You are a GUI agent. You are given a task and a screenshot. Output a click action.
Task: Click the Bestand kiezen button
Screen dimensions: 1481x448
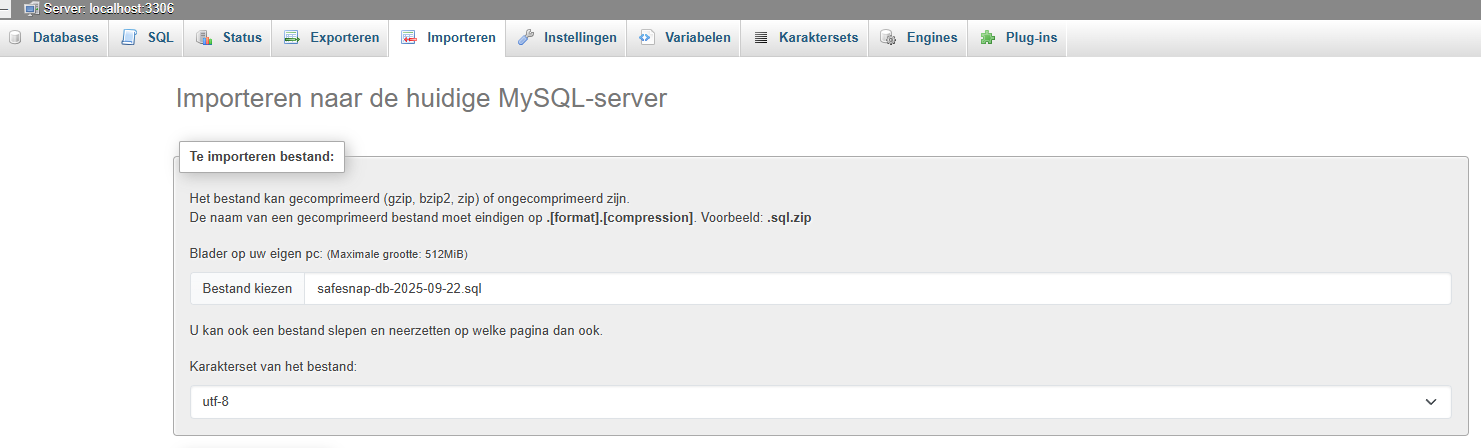(x=247, y=288)
